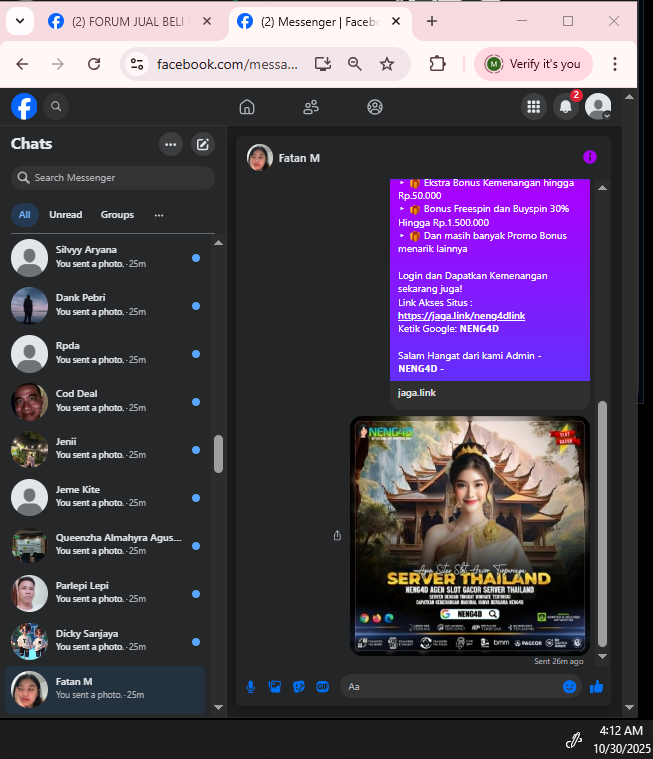This screenshot has width=653, height=759.
Task: Choose a sticker with the sticker icon
Action: click(x=299, y=686)
